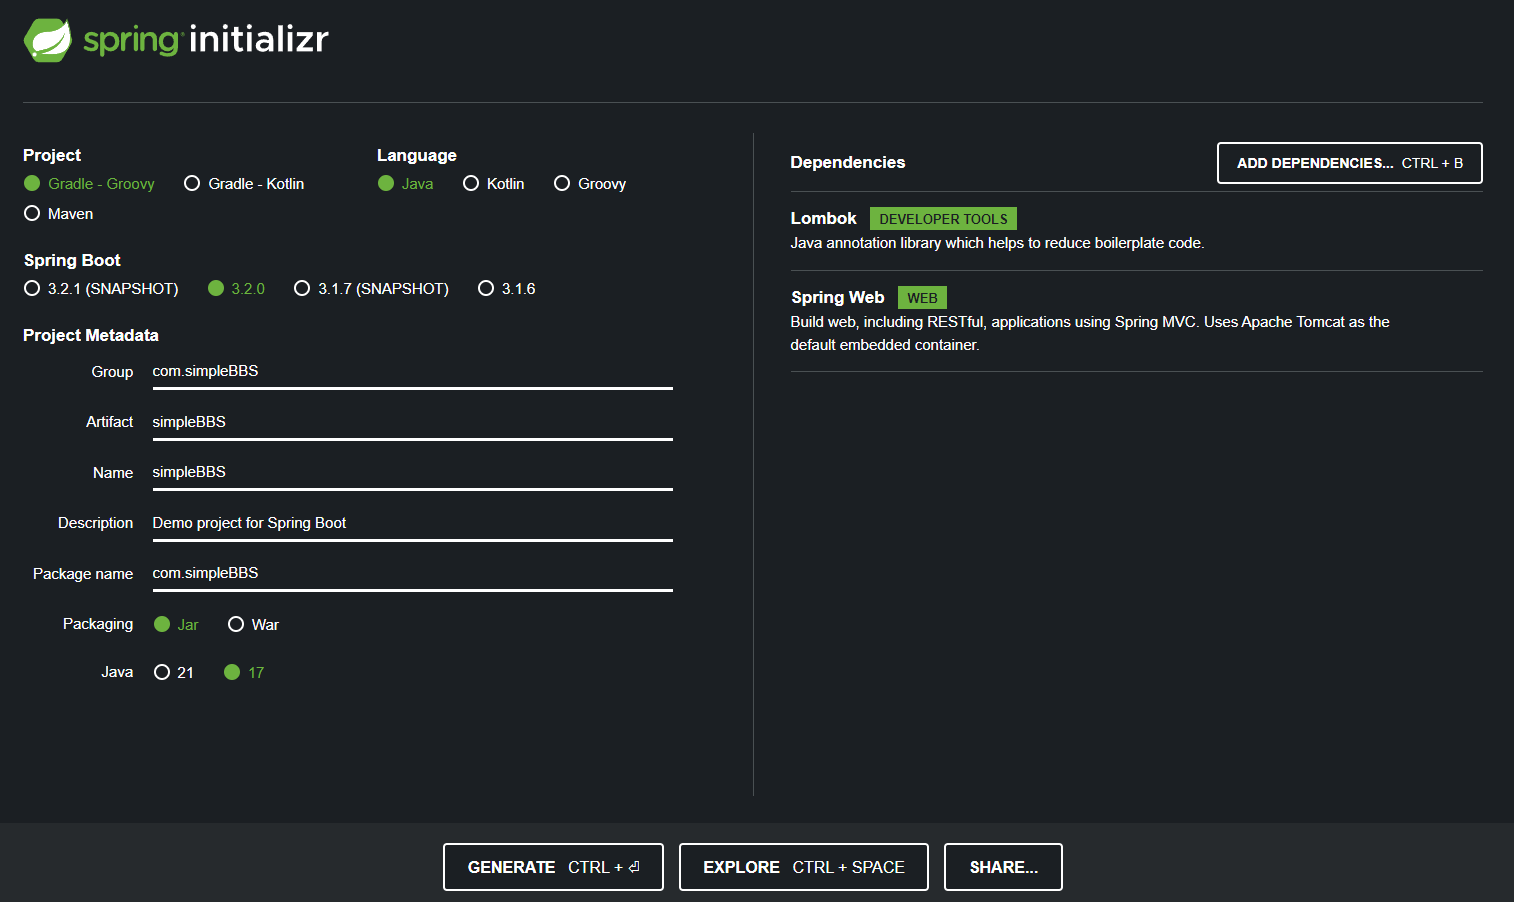The height and width of the screenshot is (902, 1514).
Task: Edit the Name input field
Action: [x=412, y=473]
